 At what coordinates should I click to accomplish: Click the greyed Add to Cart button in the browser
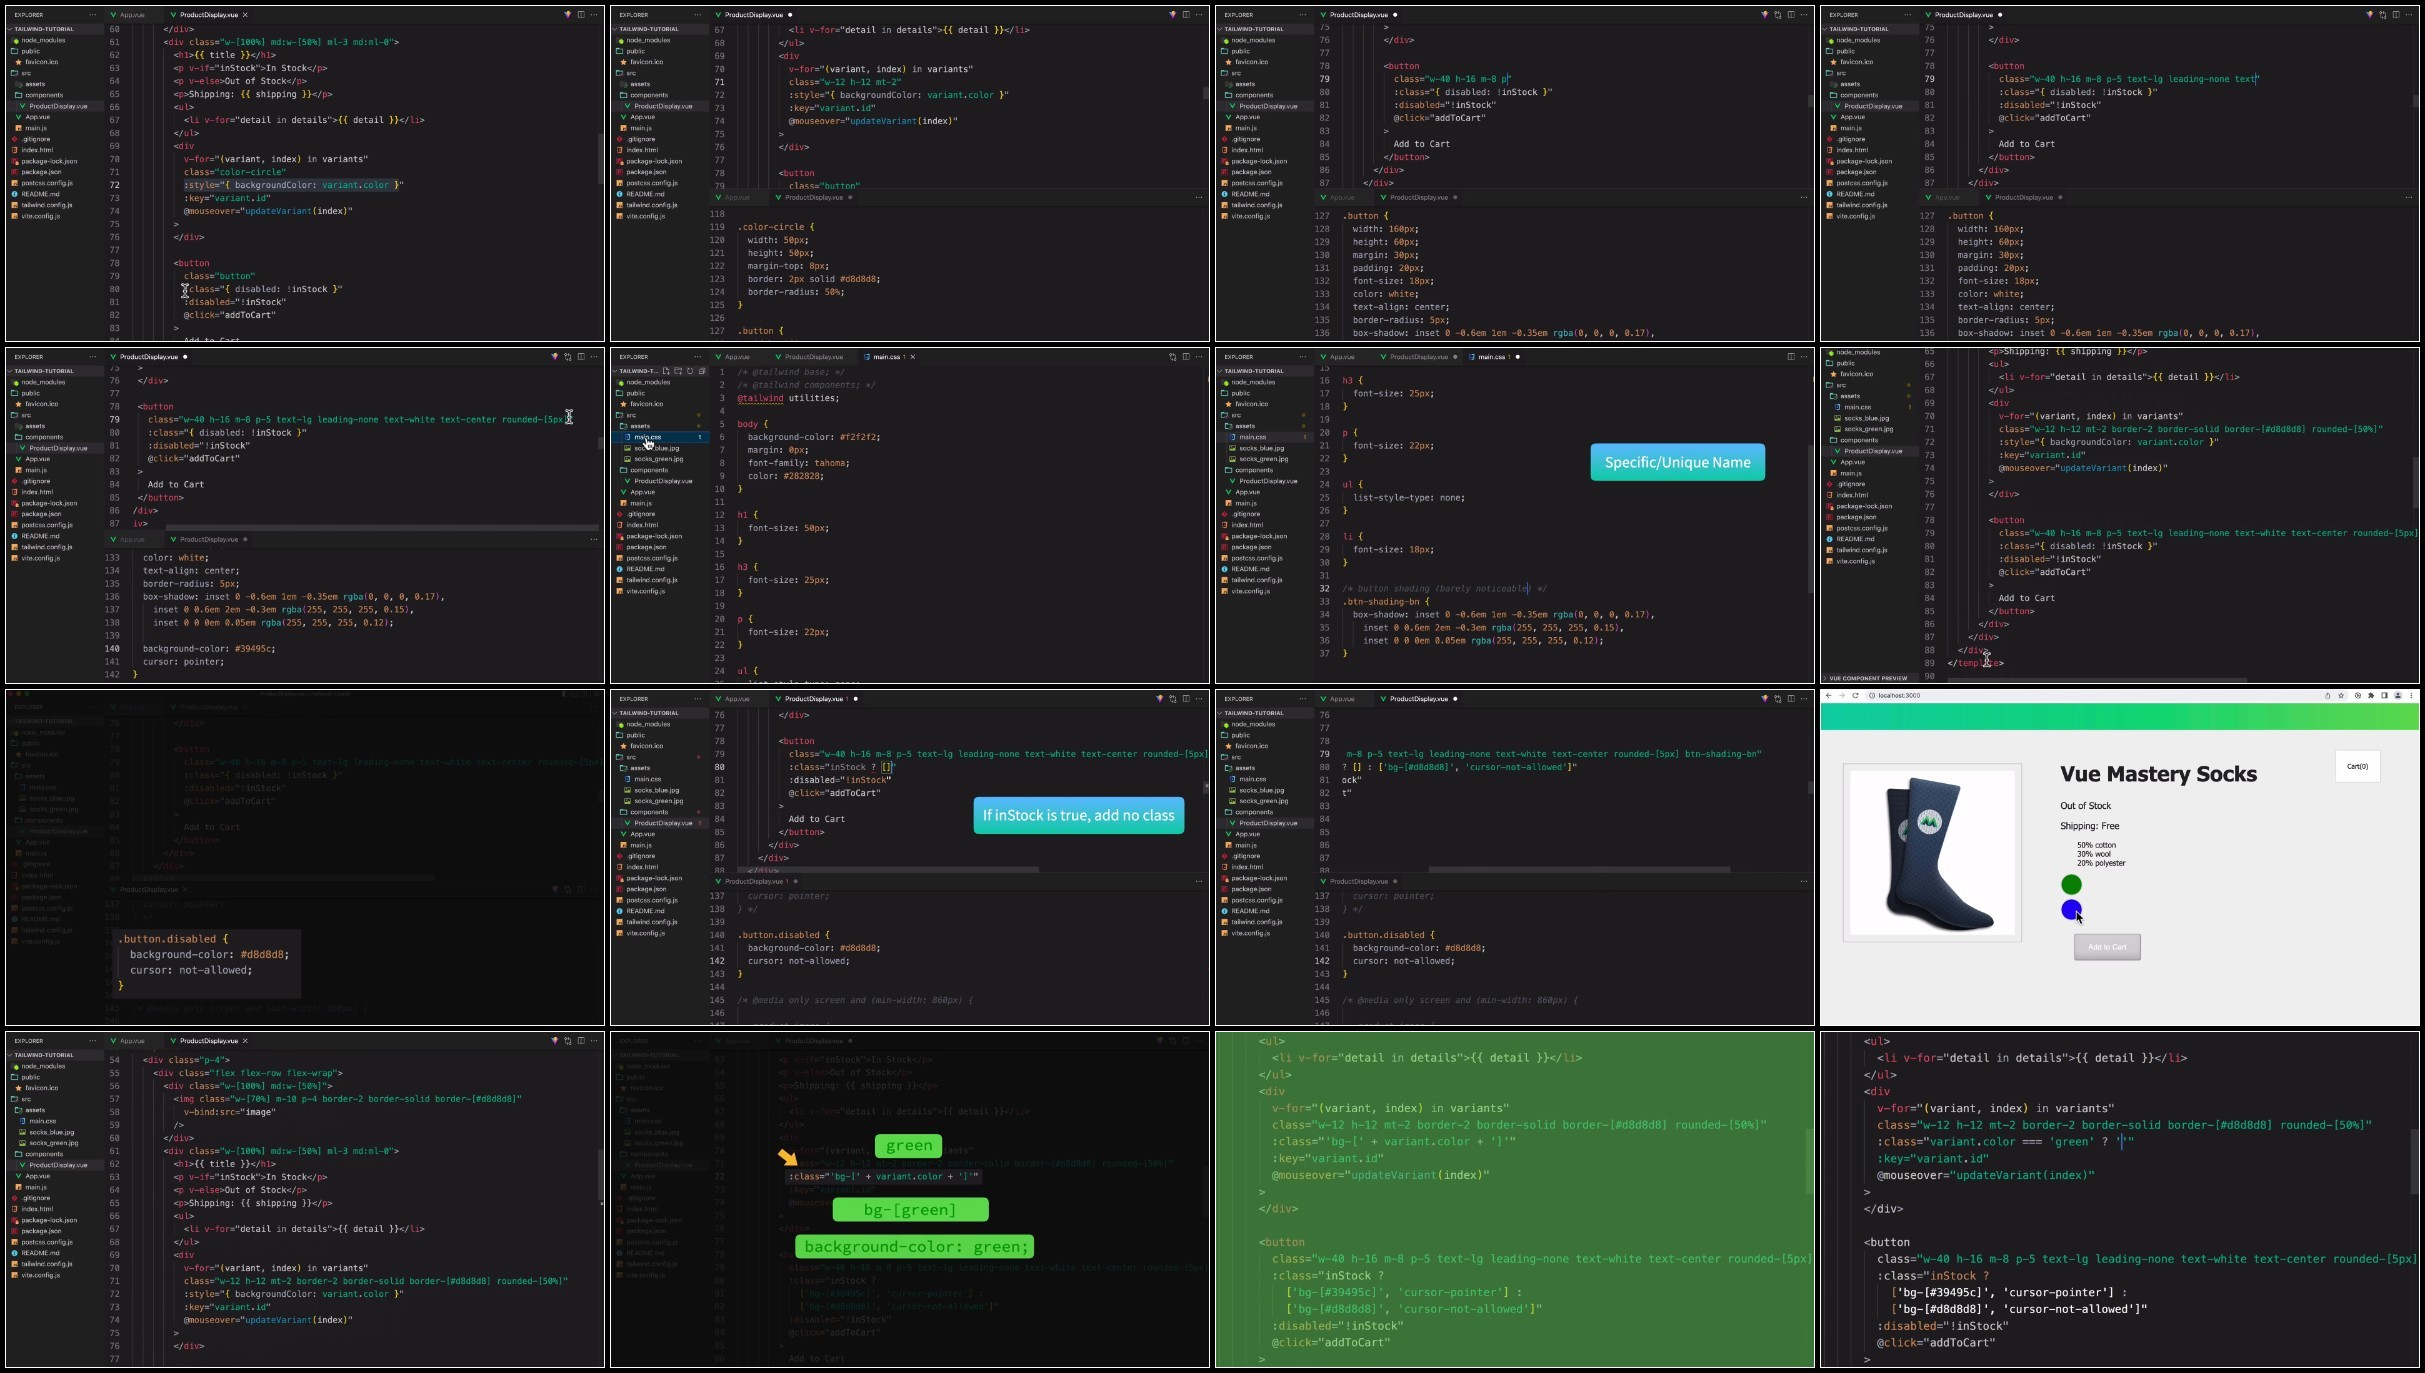(x=2107, y=947)
